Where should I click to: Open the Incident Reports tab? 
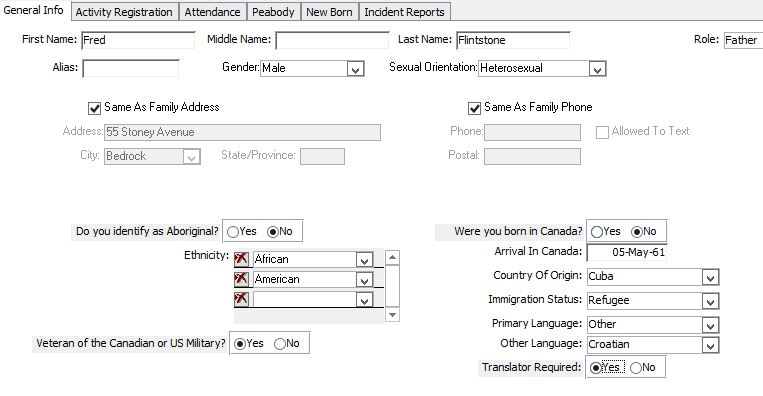[x=404, y=12]
